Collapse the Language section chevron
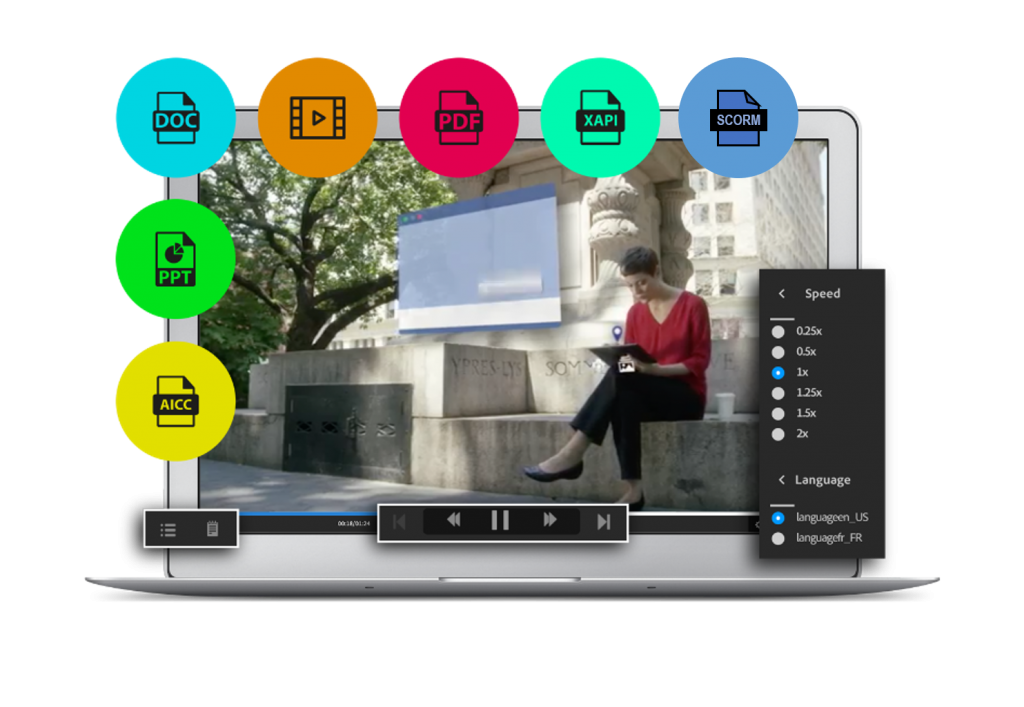 [782, 479]
